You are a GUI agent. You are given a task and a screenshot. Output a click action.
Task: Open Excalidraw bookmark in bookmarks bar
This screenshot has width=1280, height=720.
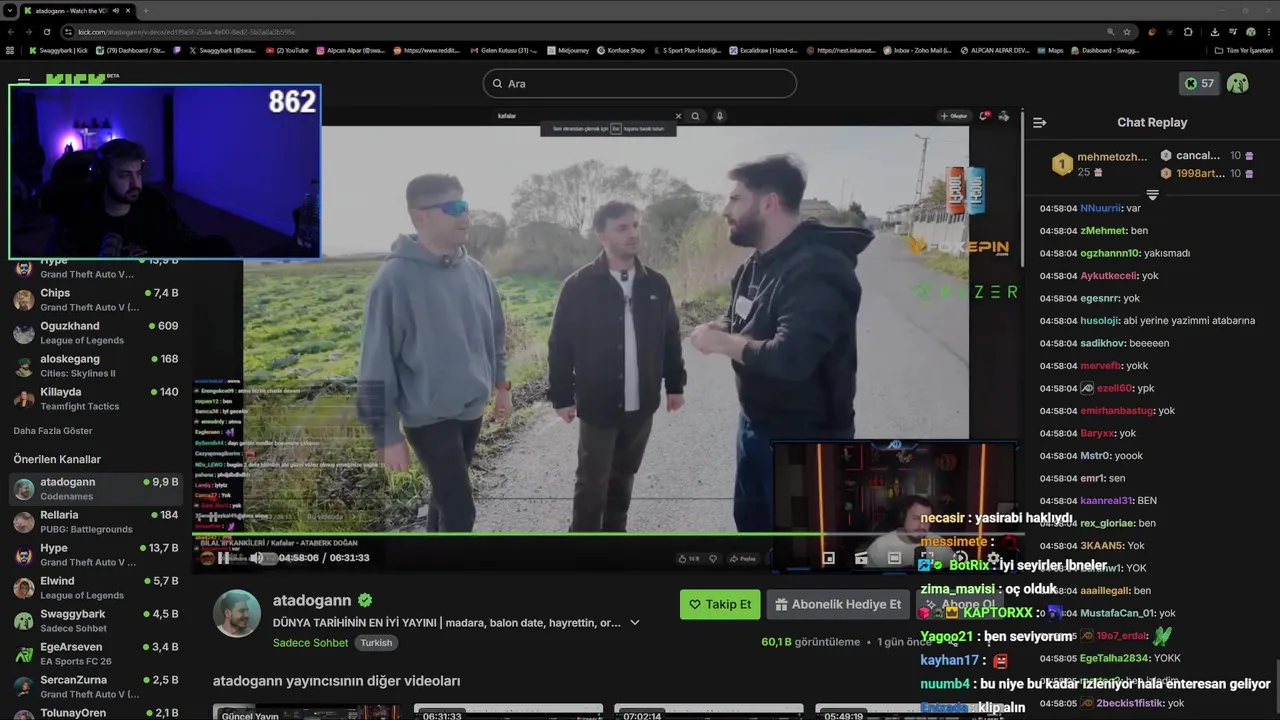(x=765, y=50)
